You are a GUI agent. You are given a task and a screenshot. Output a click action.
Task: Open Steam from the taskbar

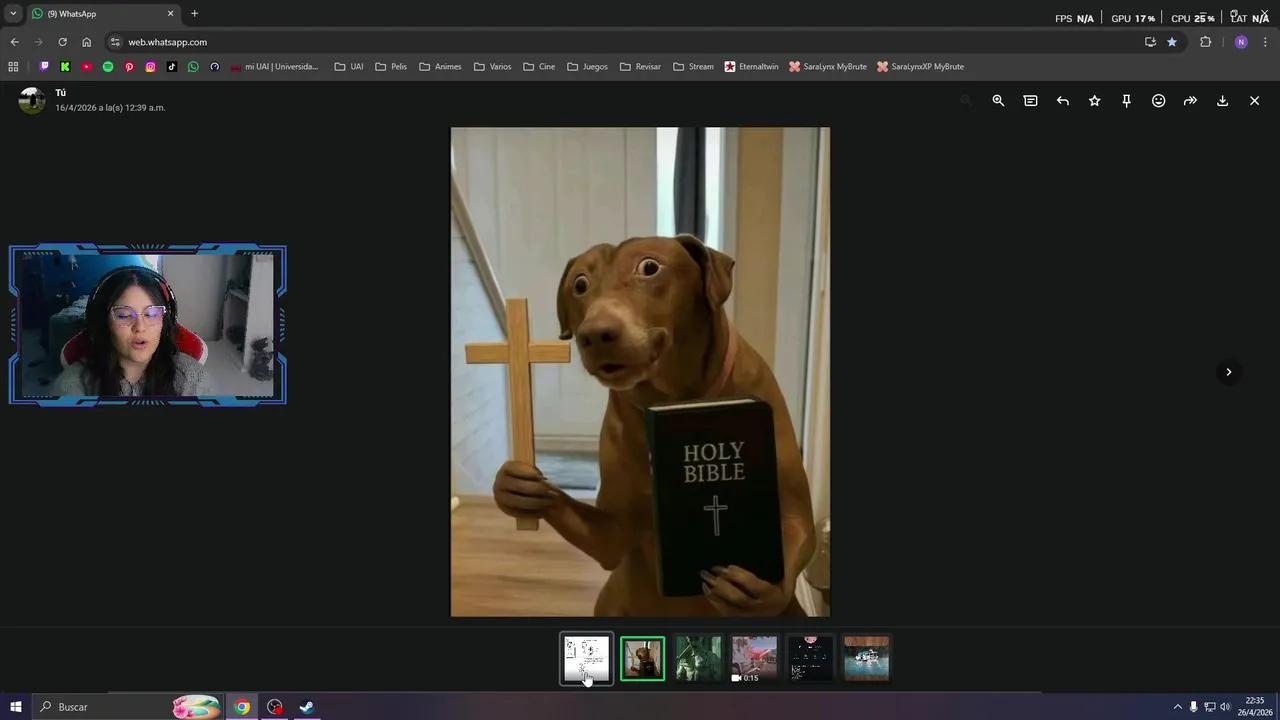[306, 707]
